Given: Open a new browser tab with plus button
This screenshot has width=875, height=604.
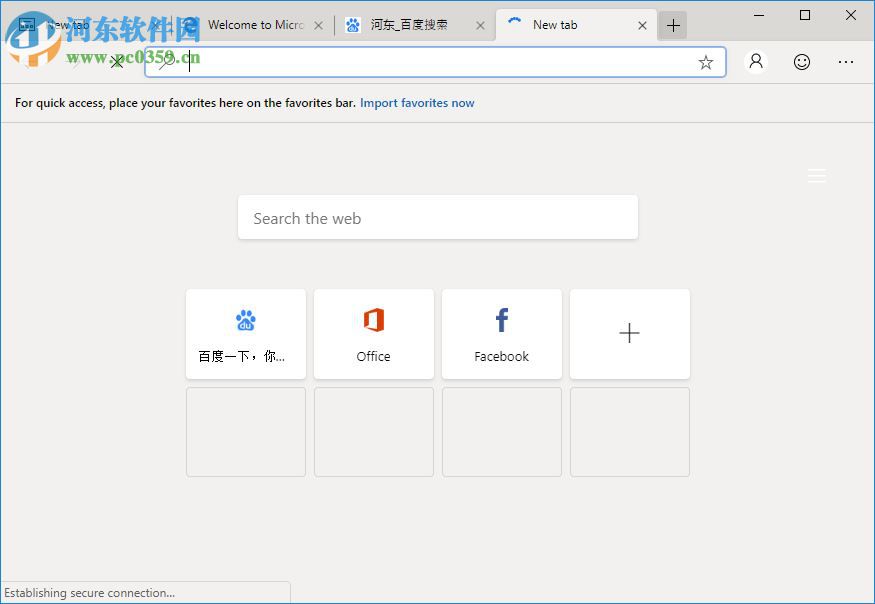Looking at the screenshot, I should pyautogui.click(x=673, y=25).
